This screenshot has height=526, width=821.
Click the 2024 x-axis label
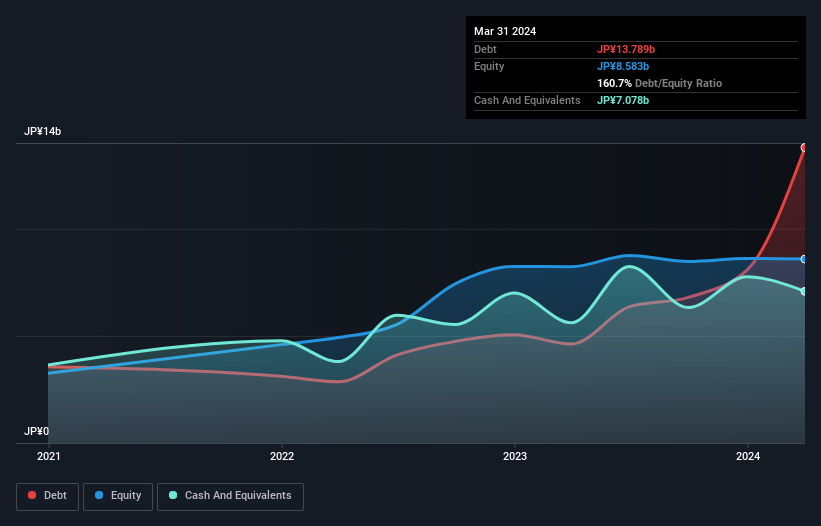[x=748, y=456]
